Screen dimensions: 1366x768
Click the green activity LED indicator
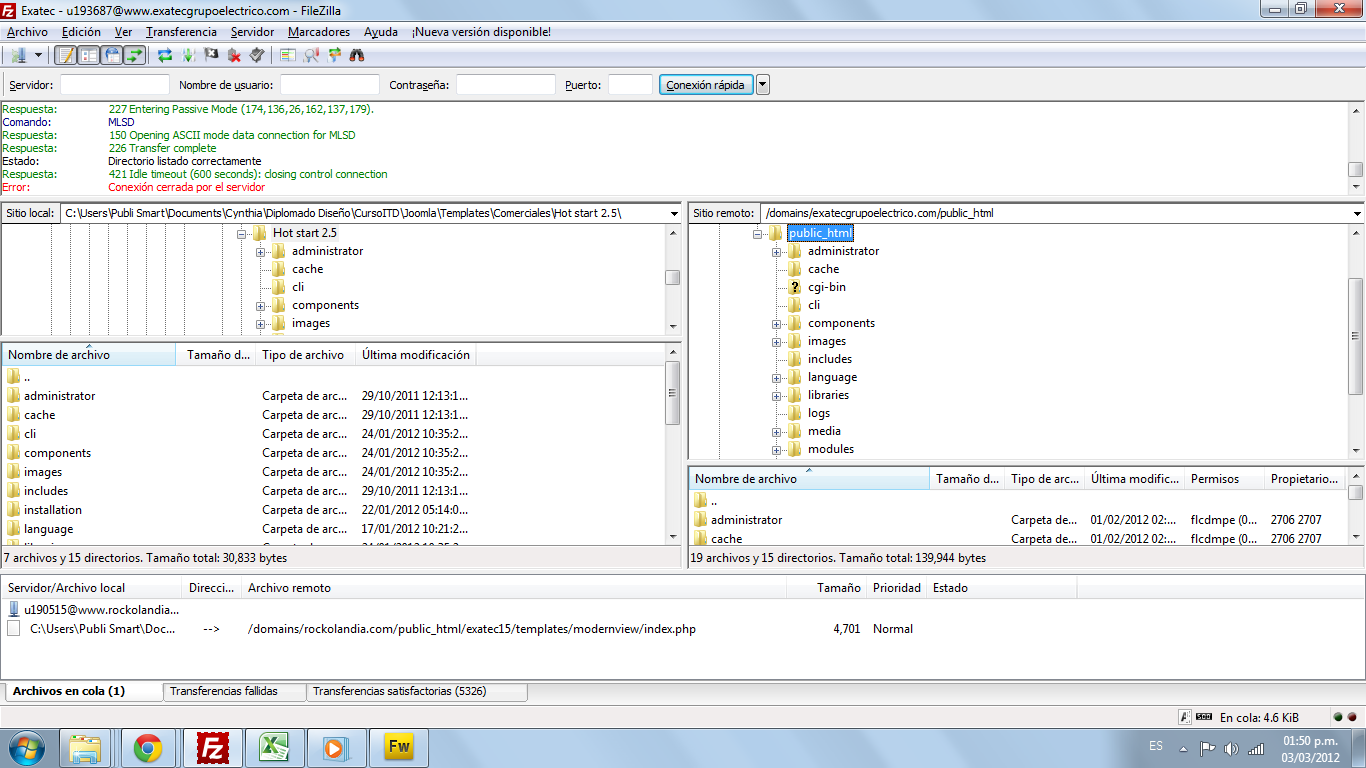(1338, 717)
